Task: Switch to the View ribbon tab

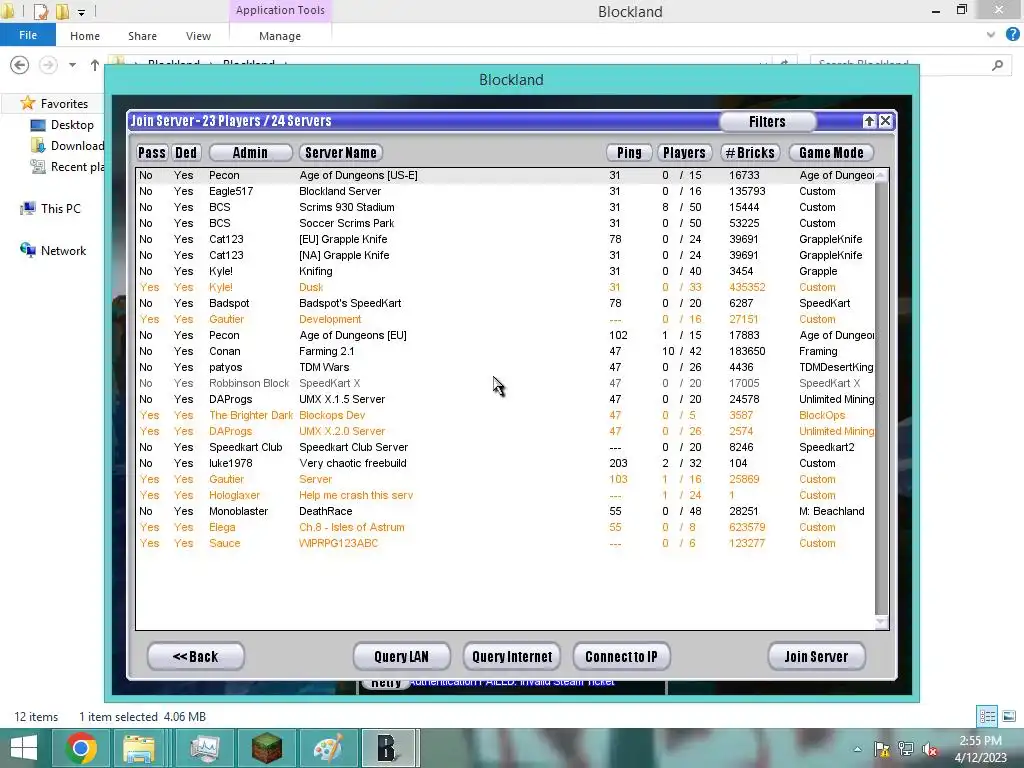Action: [x=198, y=36]
